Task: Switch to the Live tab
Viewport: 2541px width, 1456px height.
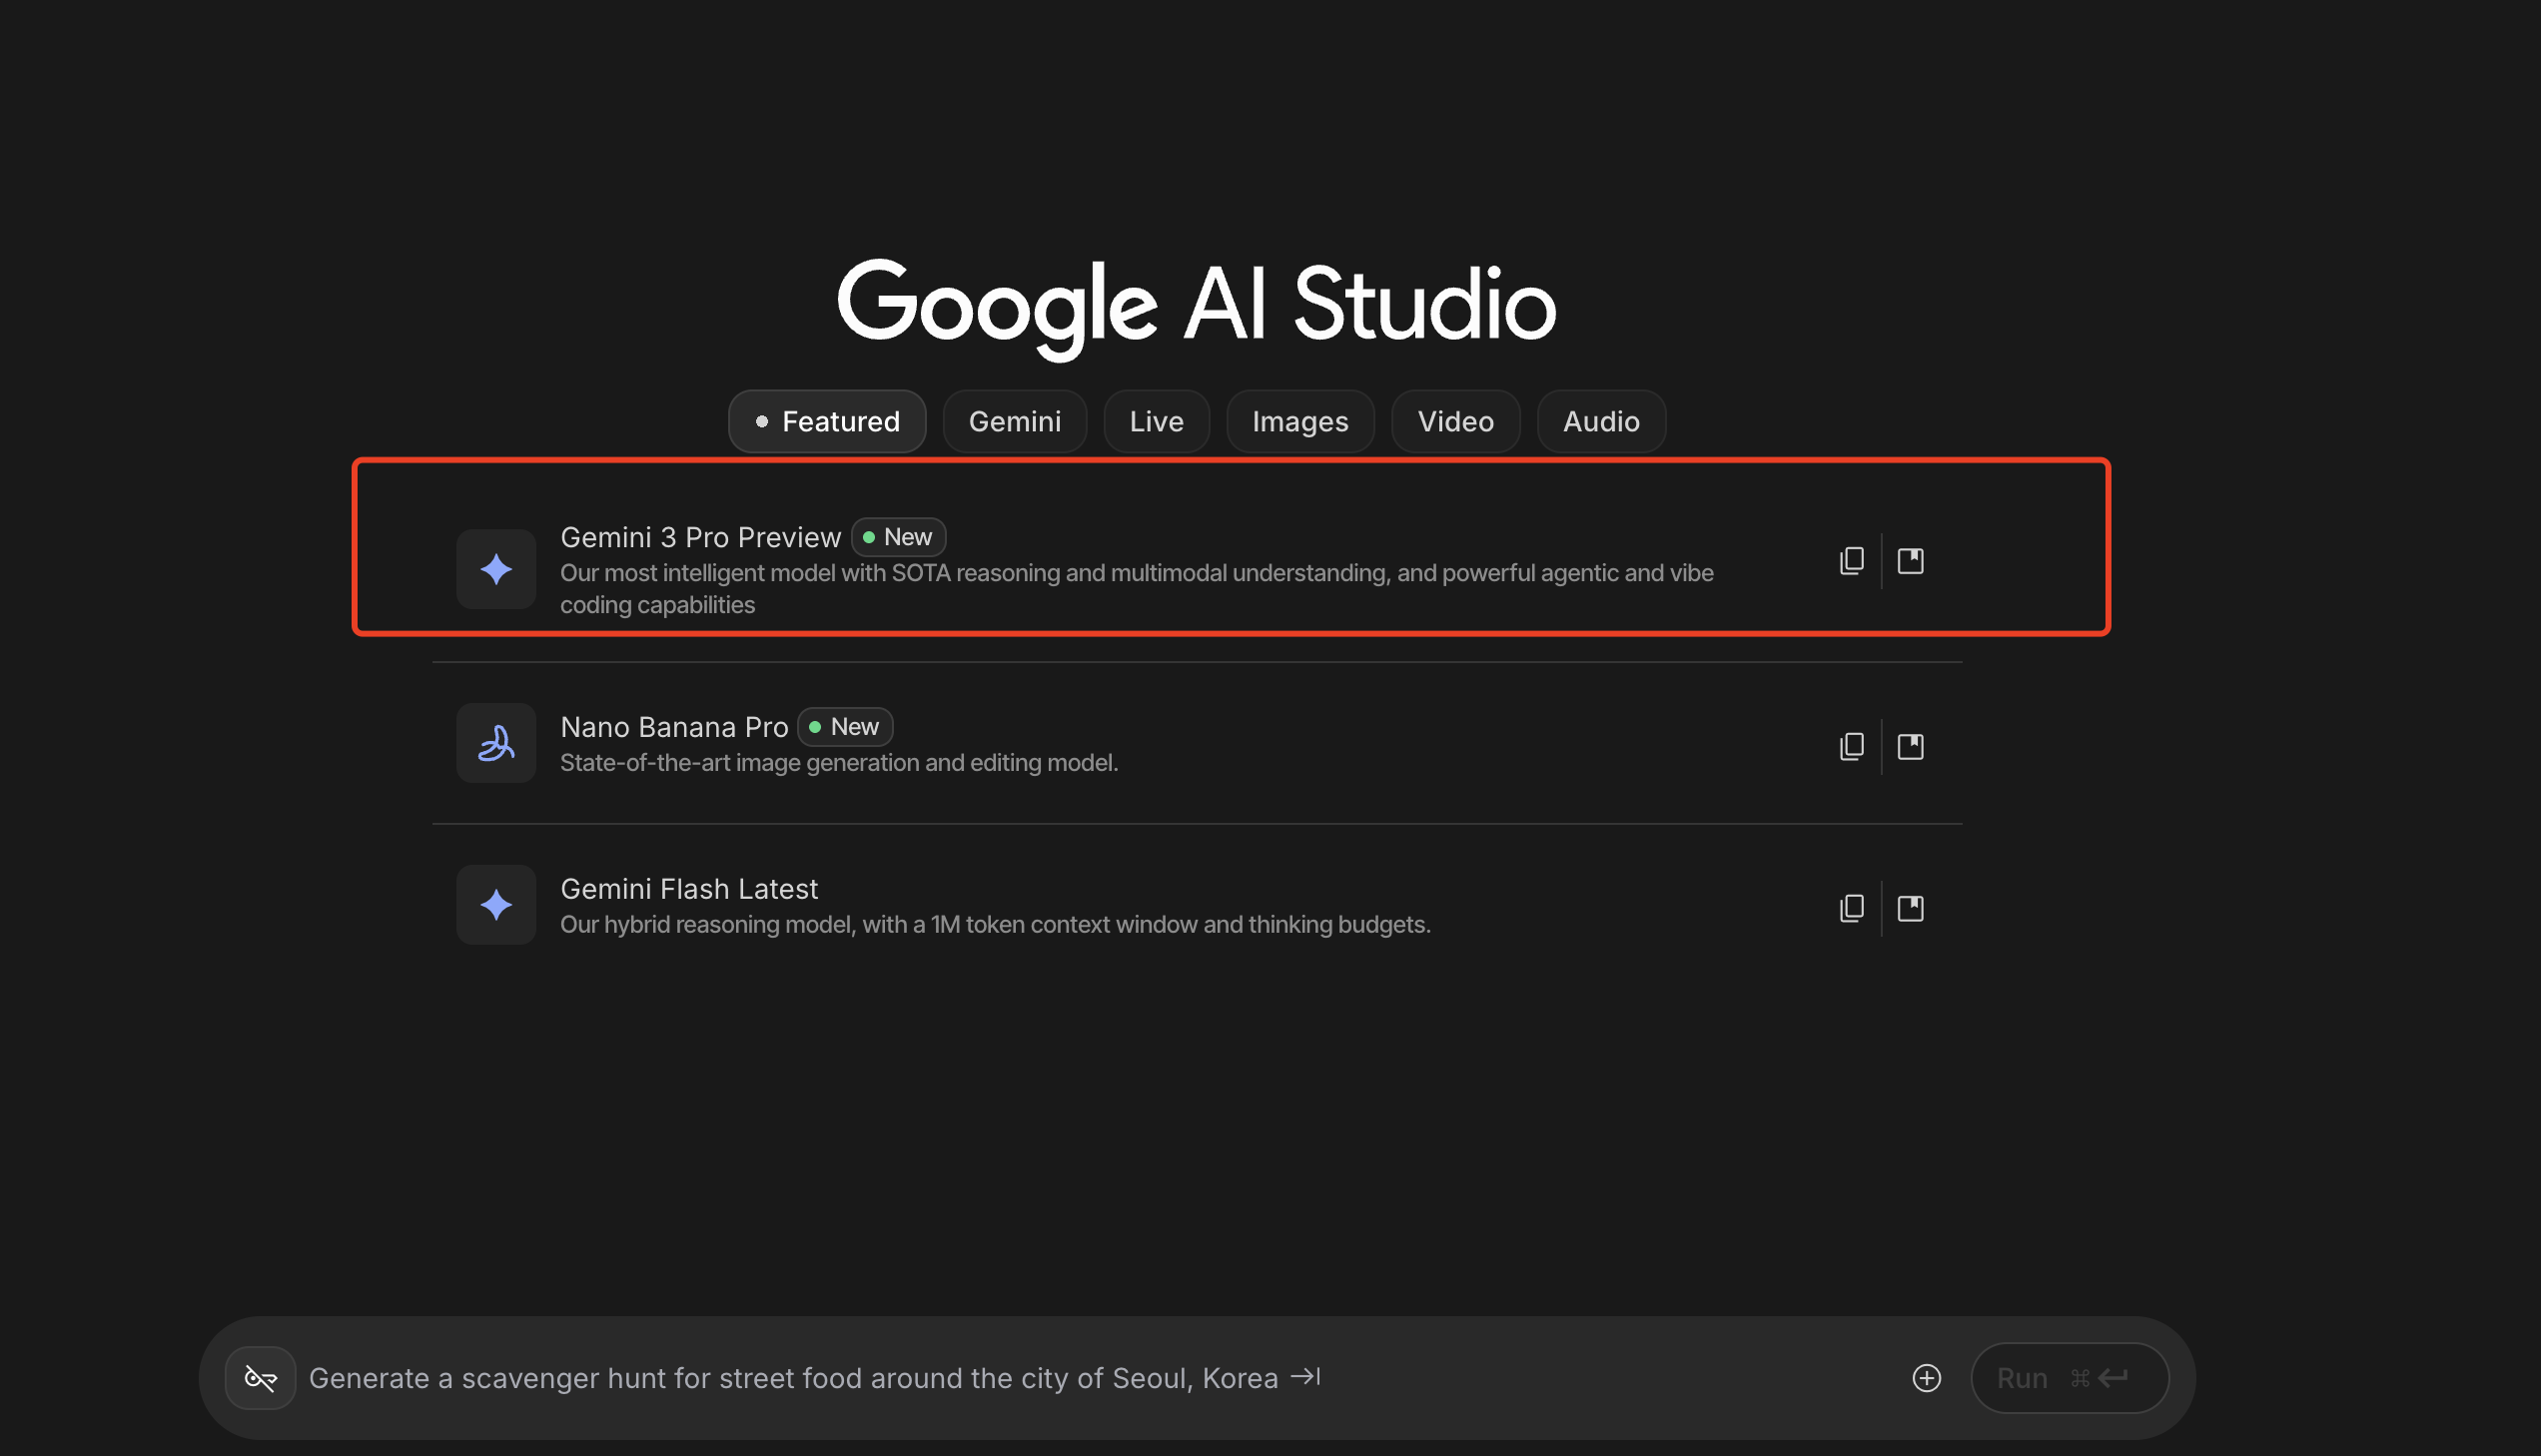Action: tap(1156, 421)
